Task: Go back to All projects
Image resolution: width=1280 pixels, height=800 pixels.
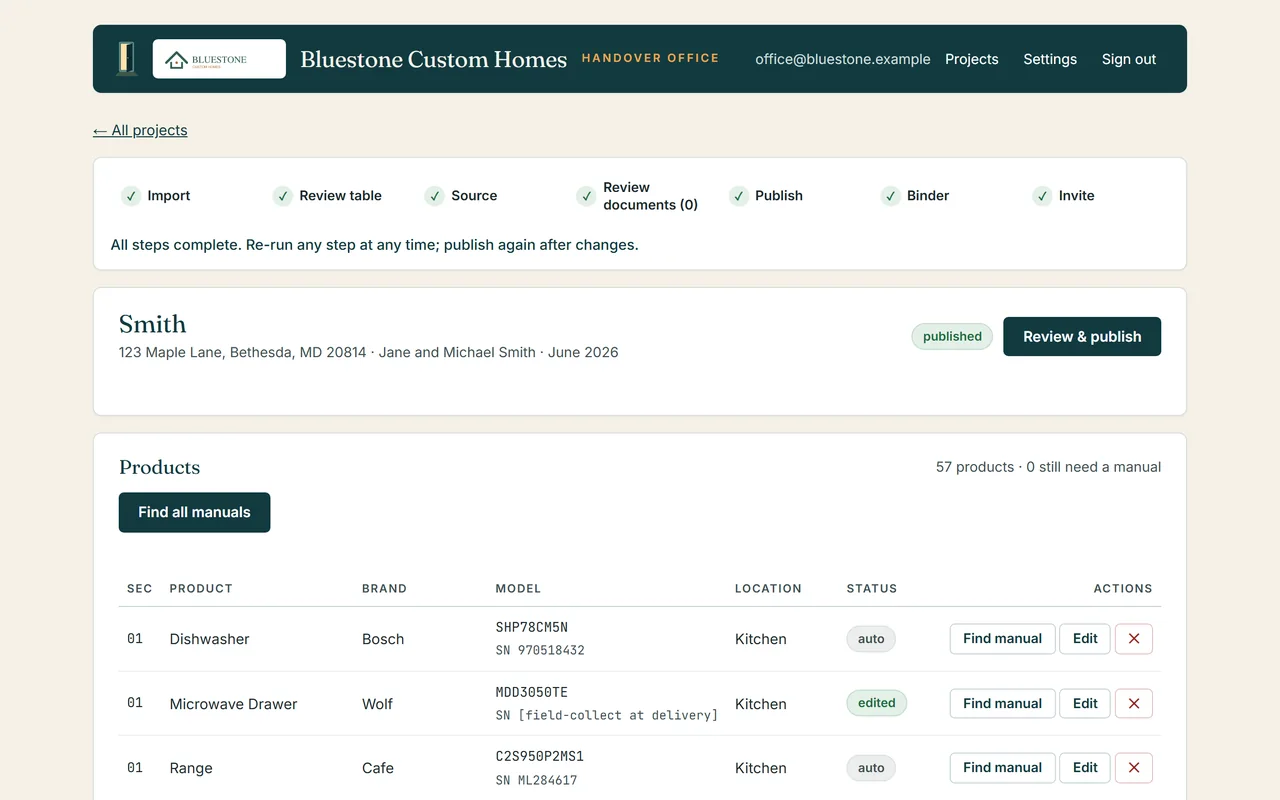Action: pos(140,130)
